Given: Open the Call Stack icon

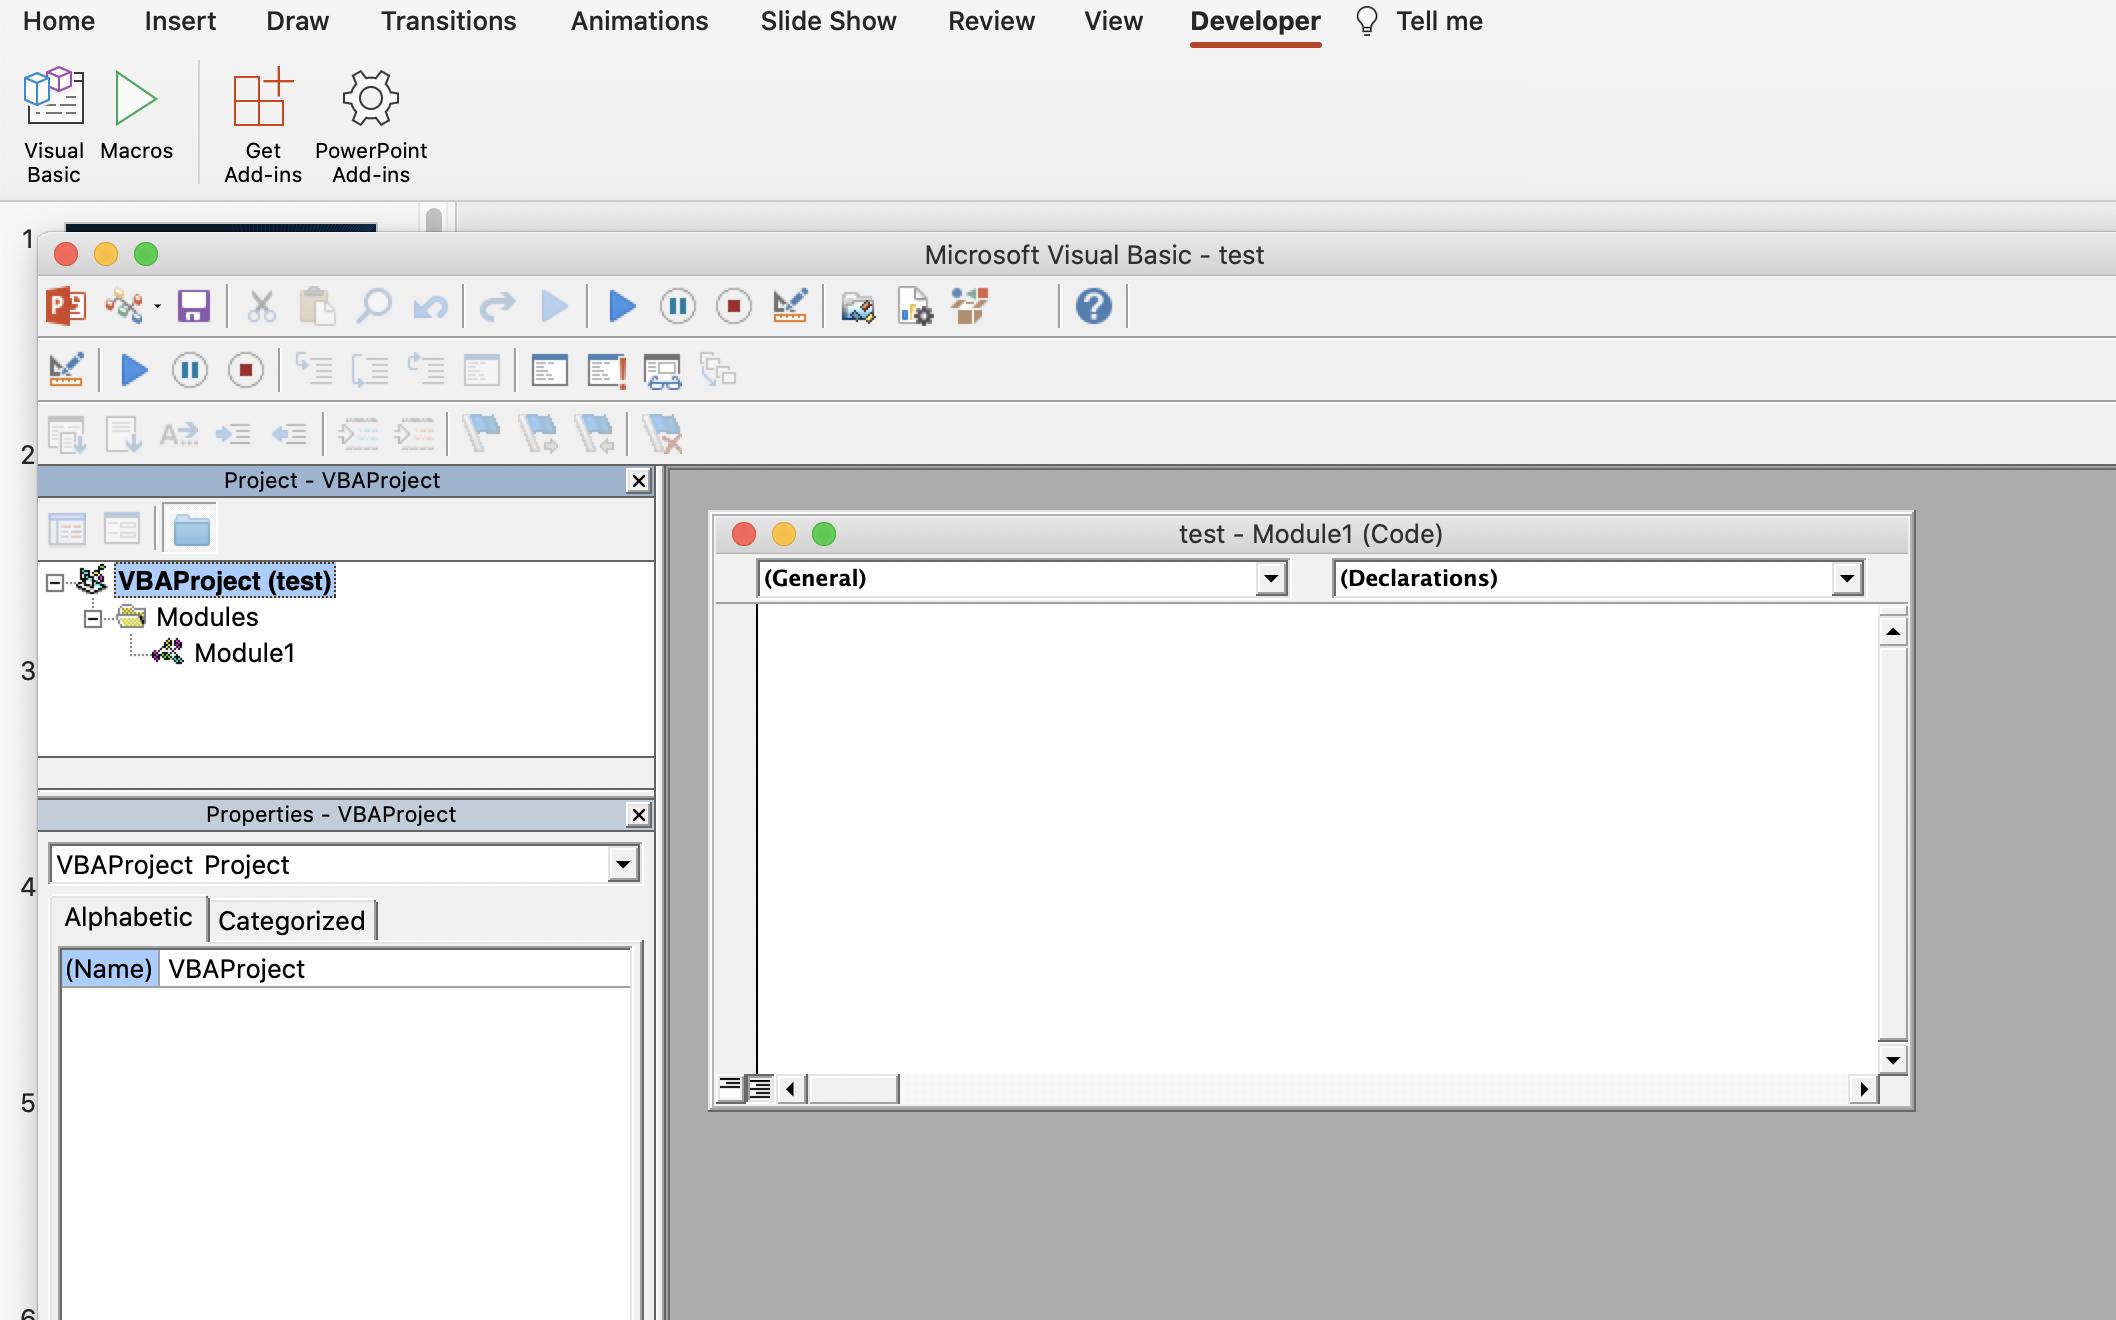Looking at the screenshot, I should pyautogui.click(x=718, y=371).
